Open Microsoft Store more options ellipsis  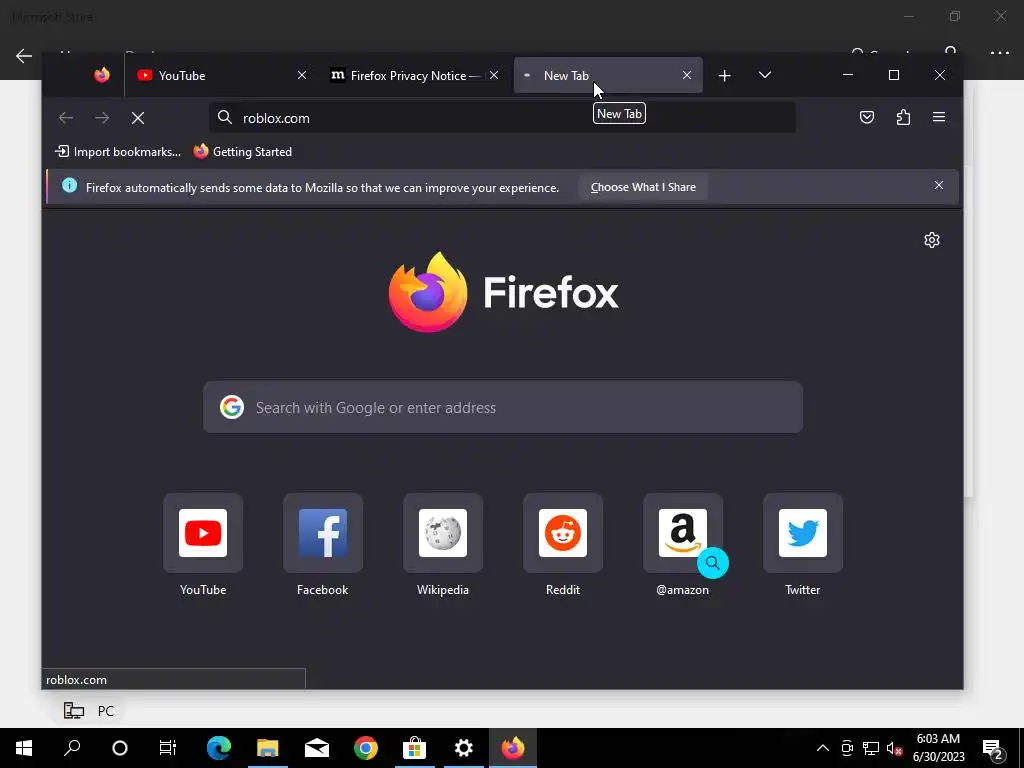pos(1000,54)
